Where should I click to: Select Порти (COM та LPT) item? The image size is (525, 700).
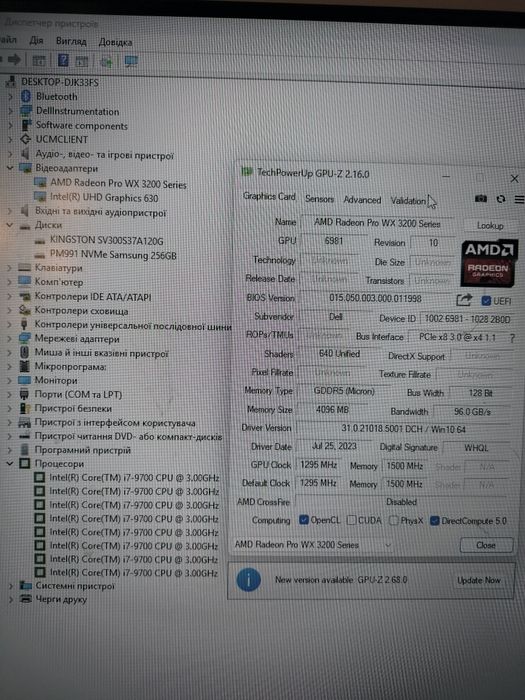tap(78, 394)
